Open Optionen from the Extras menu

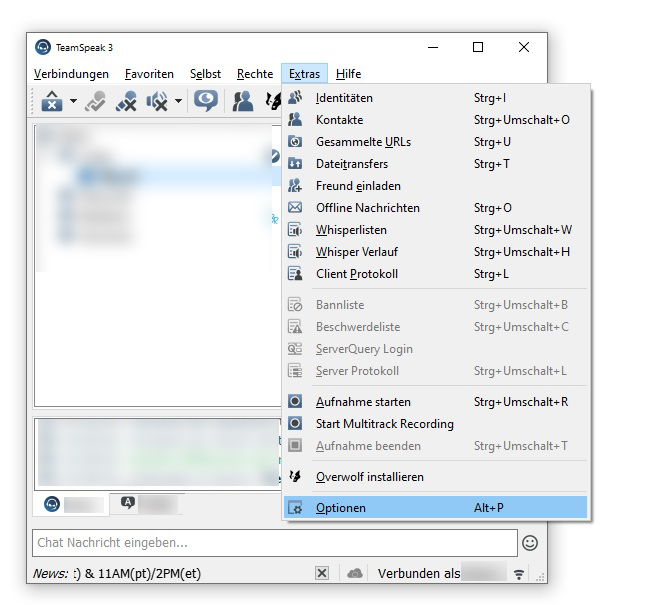[x=340, y=508]
